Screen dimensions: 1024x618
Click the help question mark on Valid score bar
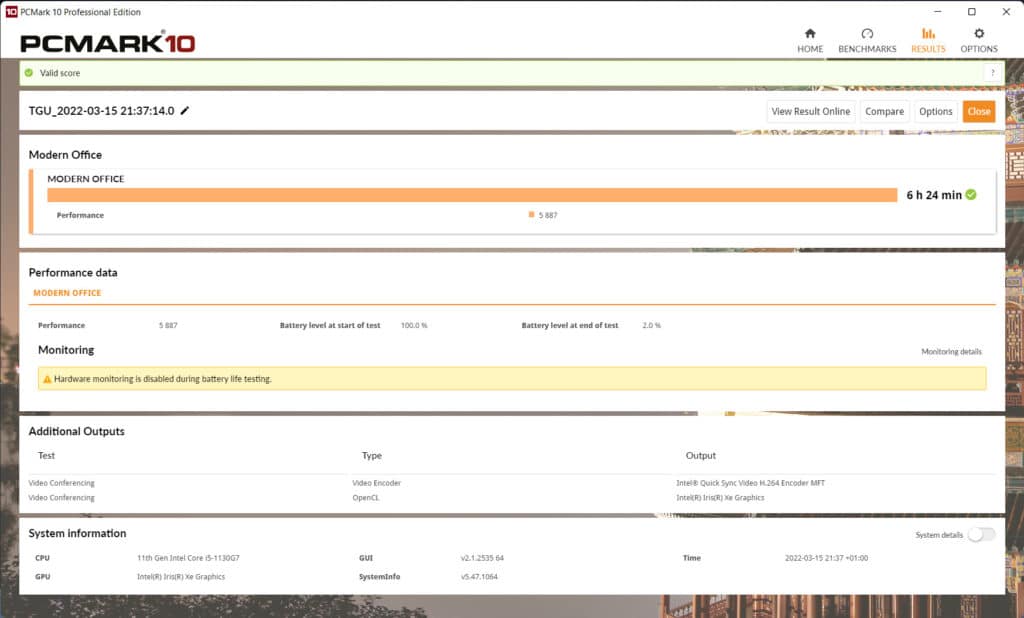pyautogui.click(x=993, y=73)
